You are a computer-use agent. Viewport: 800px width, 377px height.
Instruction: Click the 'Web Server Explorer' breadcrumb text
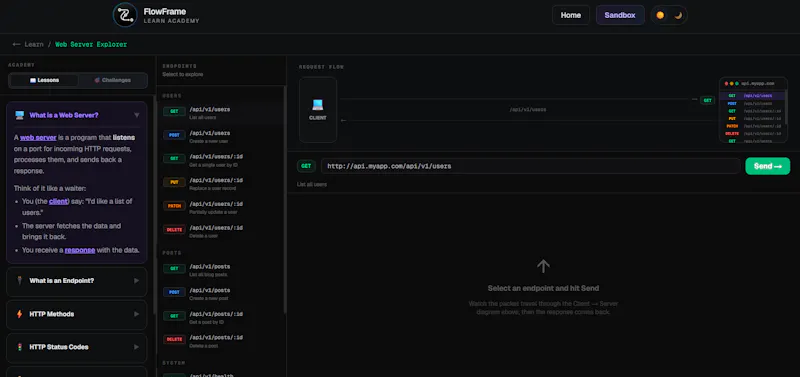click(x=91, y=44)
